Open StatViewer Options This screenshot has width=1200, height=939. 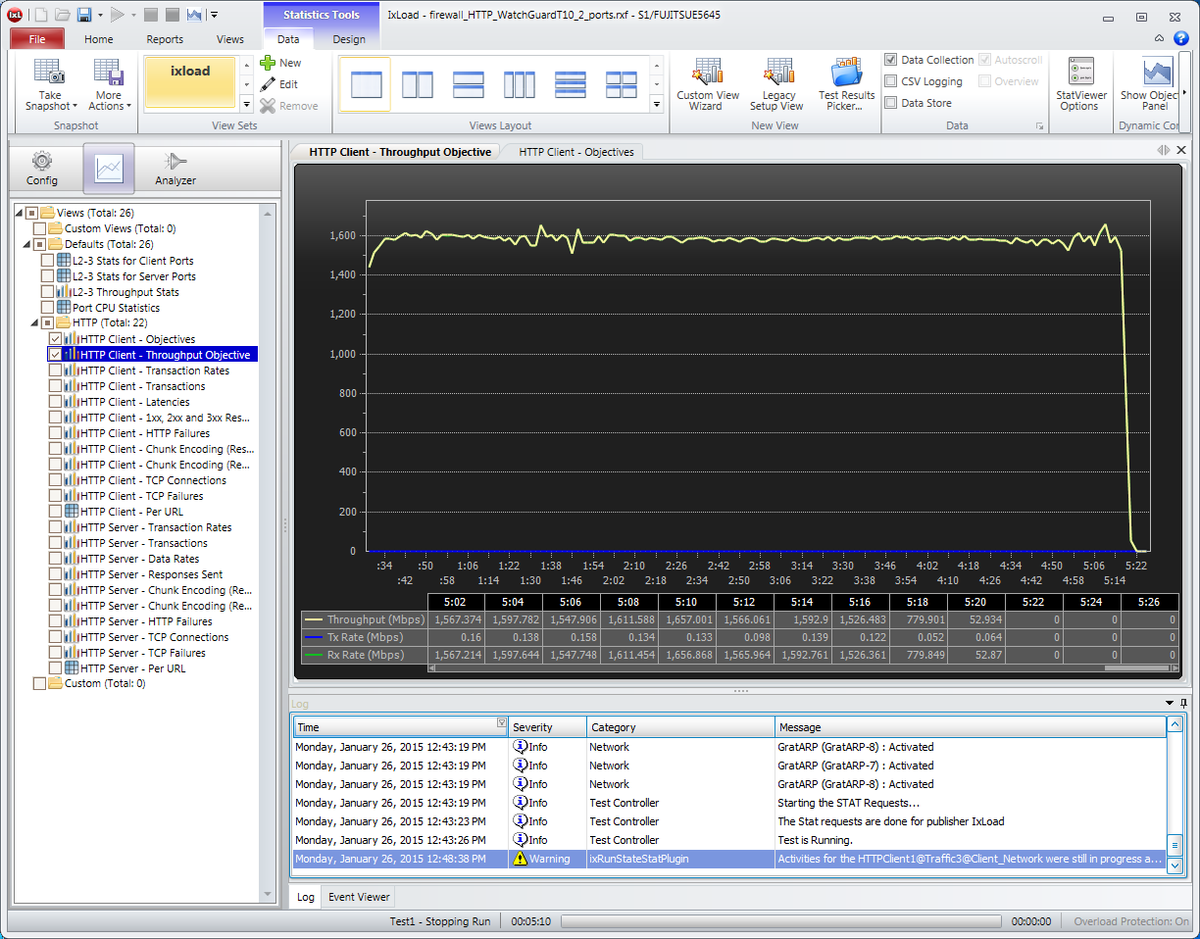coord(1078,74)
